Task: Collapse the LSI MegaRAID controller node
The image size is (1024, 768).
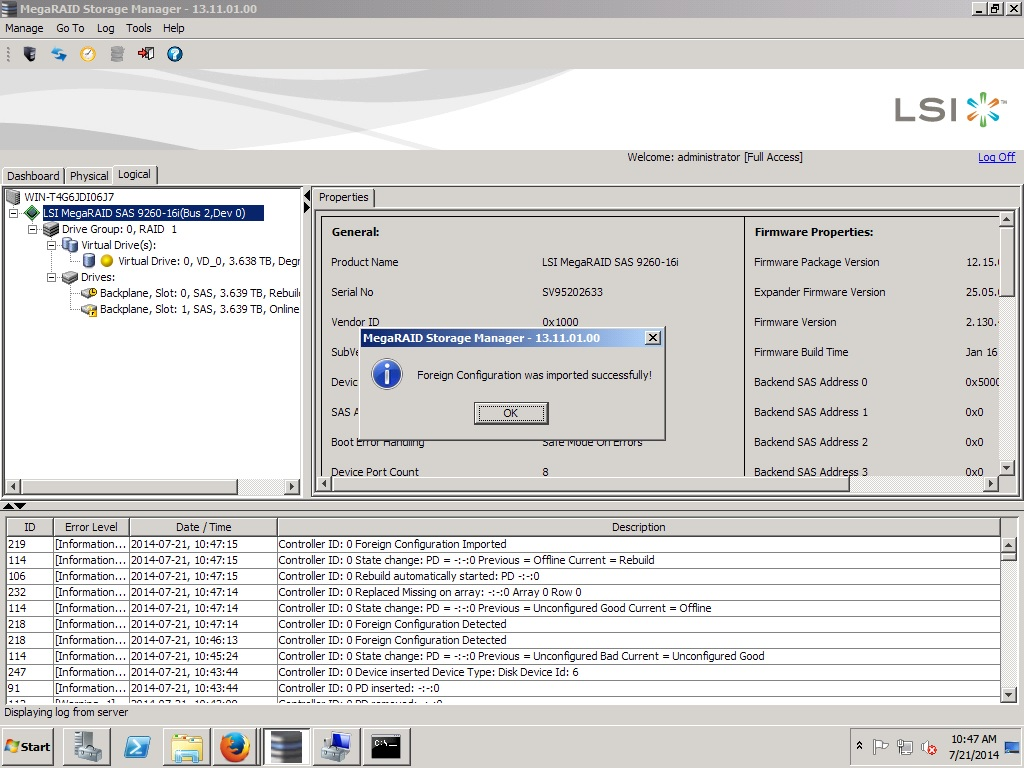Action: 13,213
